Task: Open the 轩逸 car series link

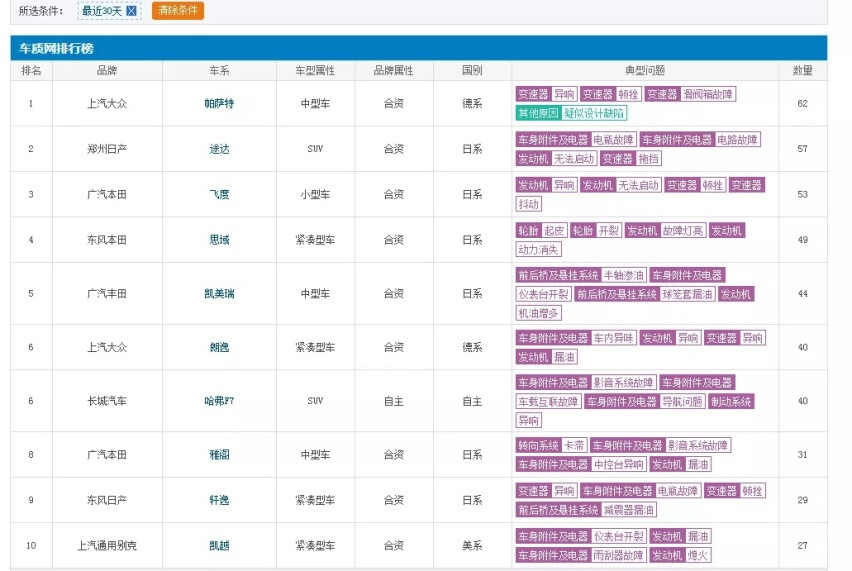Action: [219, 500]
